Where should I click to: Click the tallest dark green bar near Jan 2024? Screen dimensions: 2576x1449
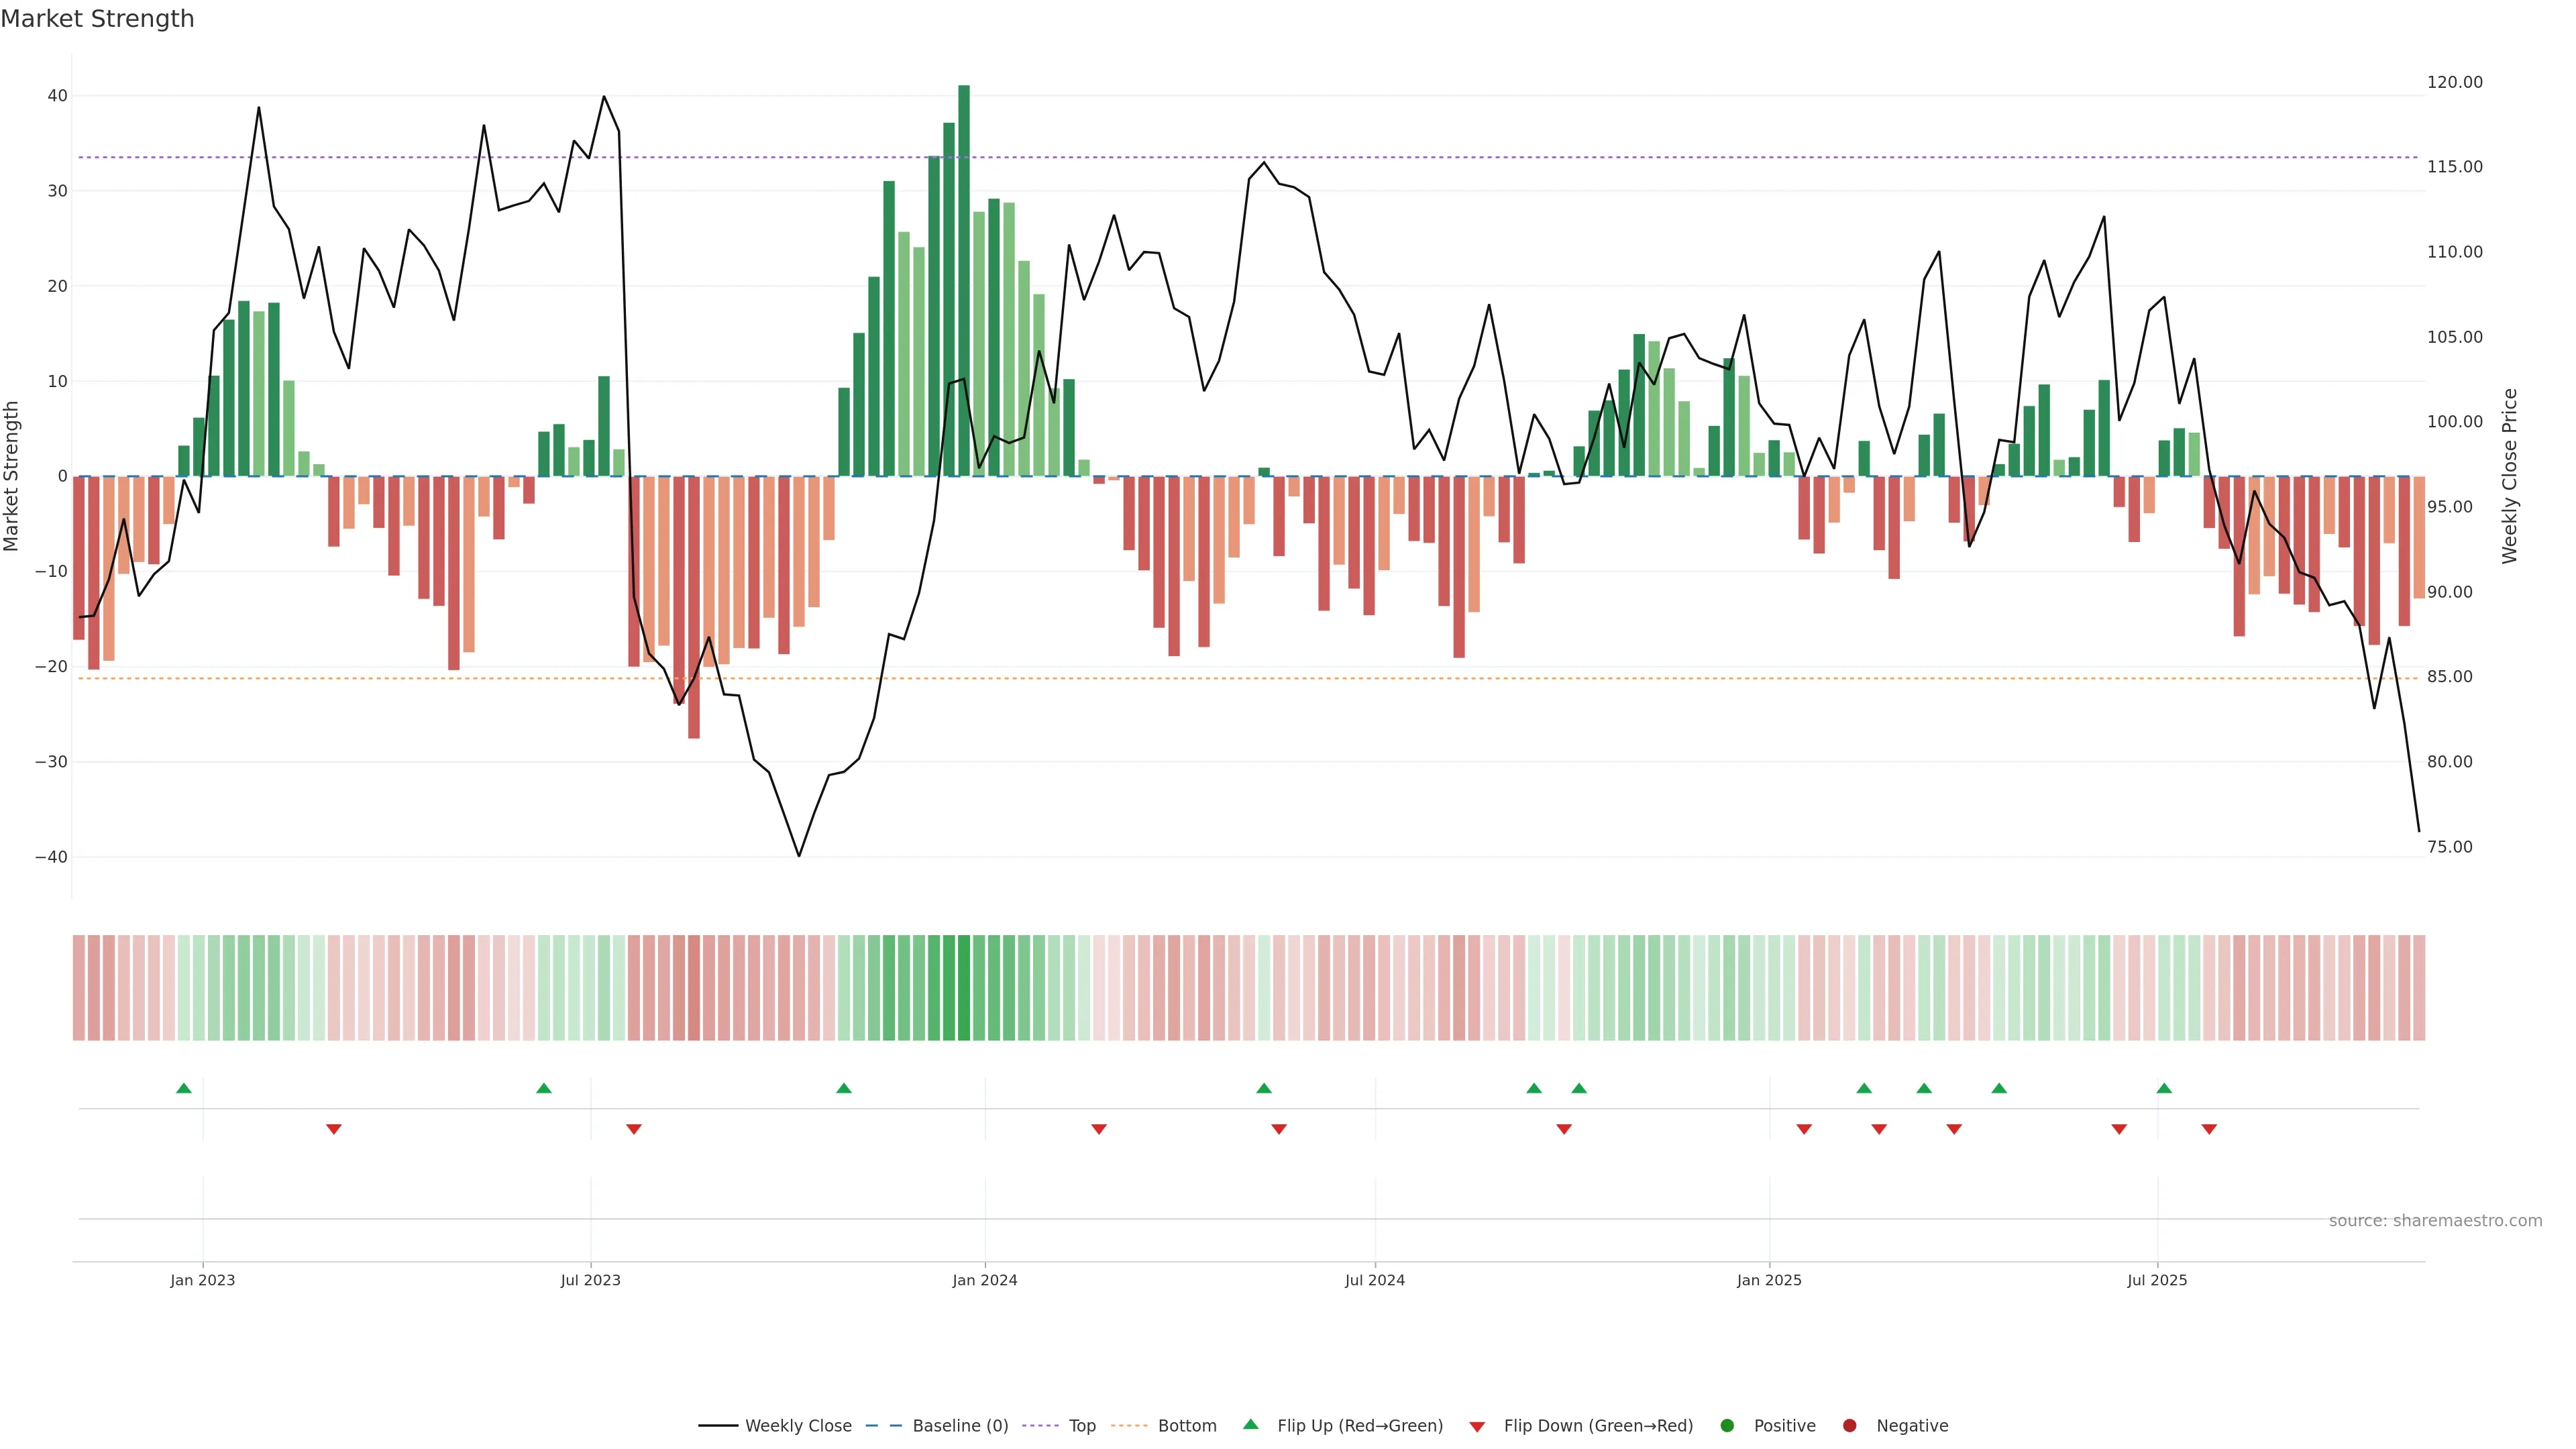coord(964,280)
